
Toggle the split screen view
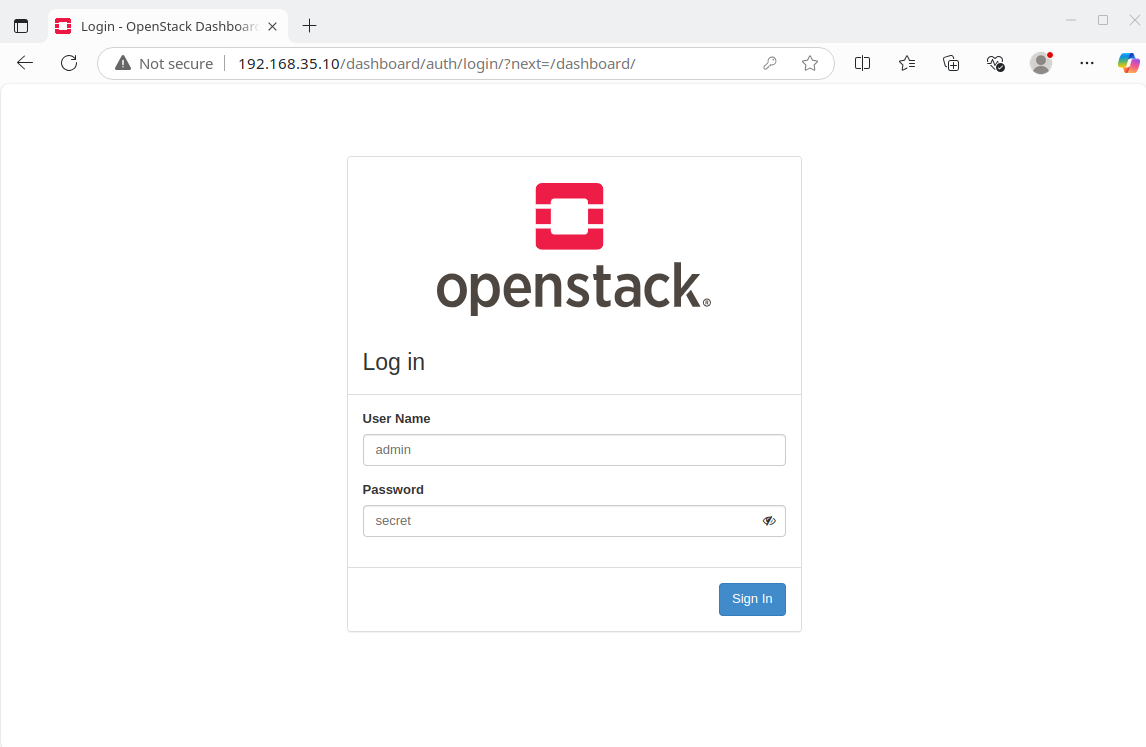click(x=862, y=64)
